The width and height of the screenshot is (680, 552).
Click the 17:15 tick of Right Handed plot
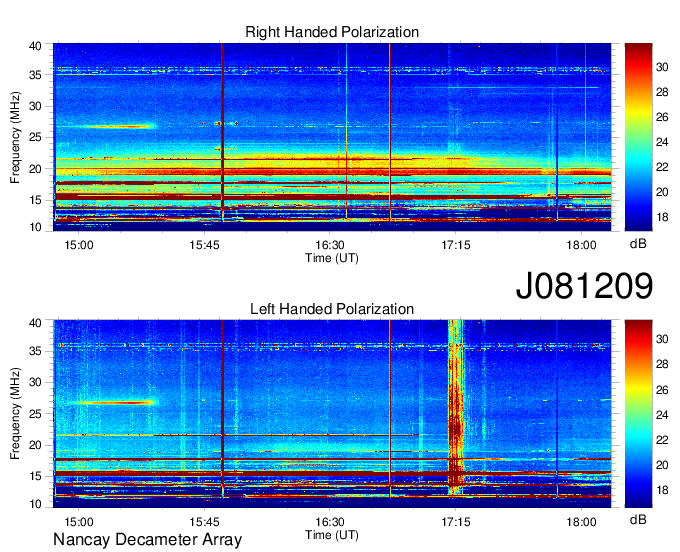coord(456,245)
